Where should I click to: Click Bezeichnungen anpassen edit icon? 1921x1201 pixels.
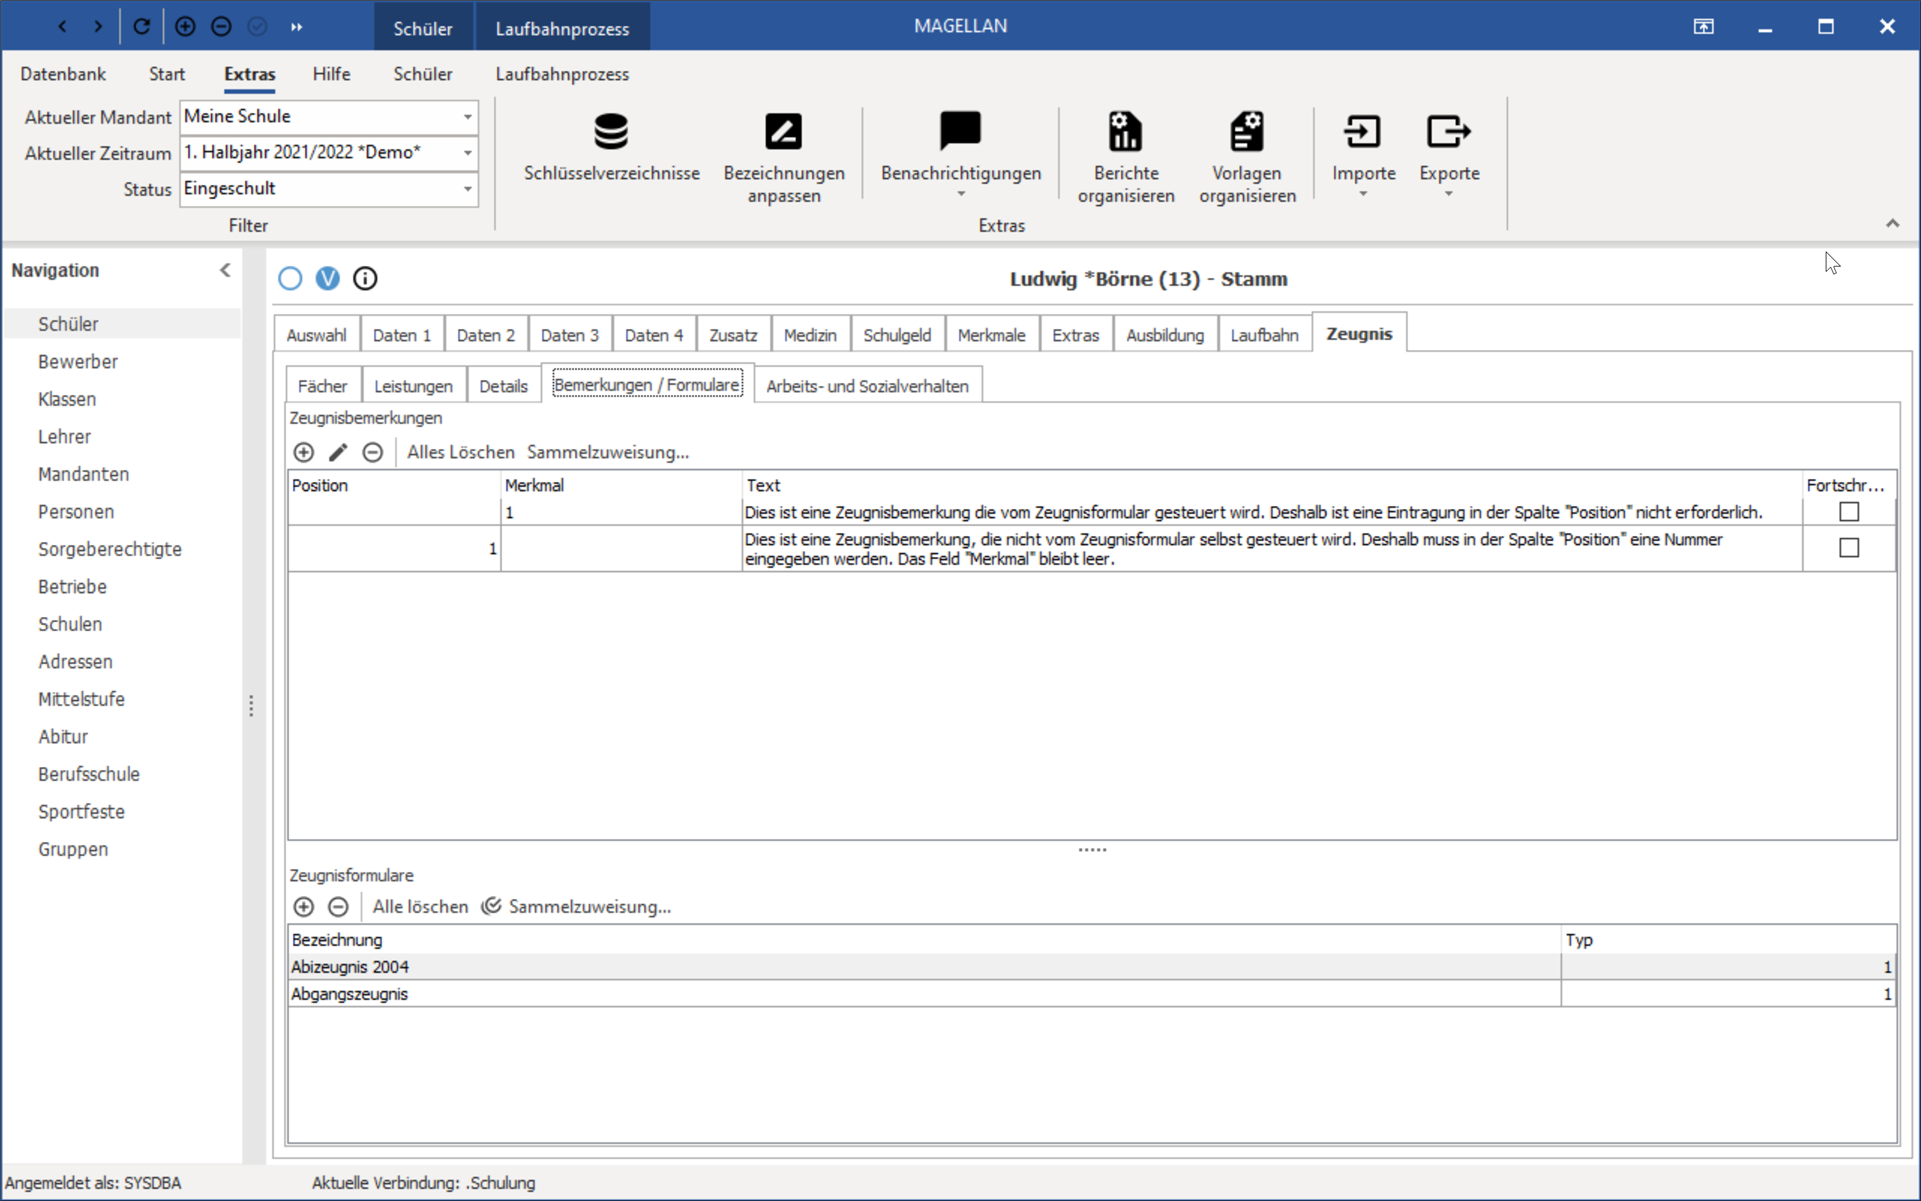point(783,132)
